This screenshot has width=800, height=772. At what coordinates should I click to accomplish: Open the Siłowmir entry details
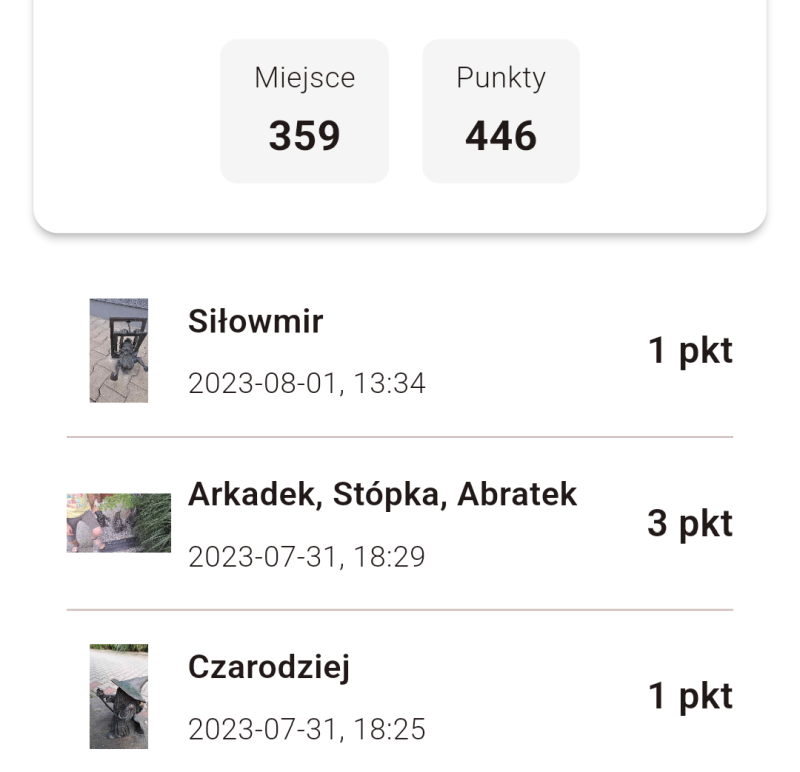(x=256, y=322)
